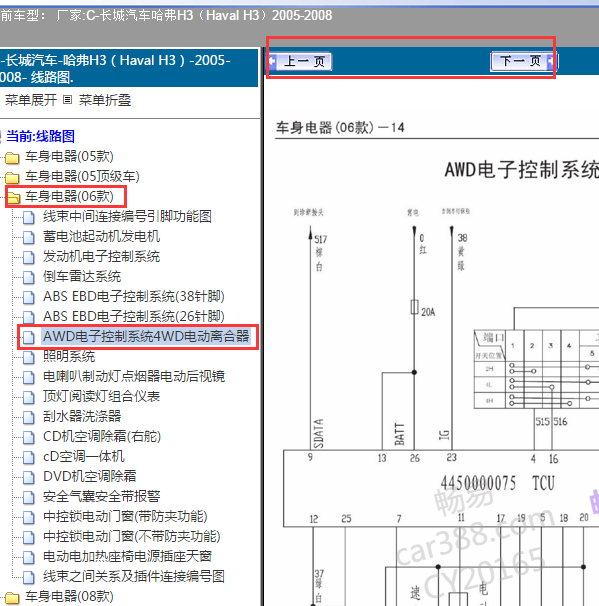Open 线束之间关系及插件连接编号图 page

(134, 577)
